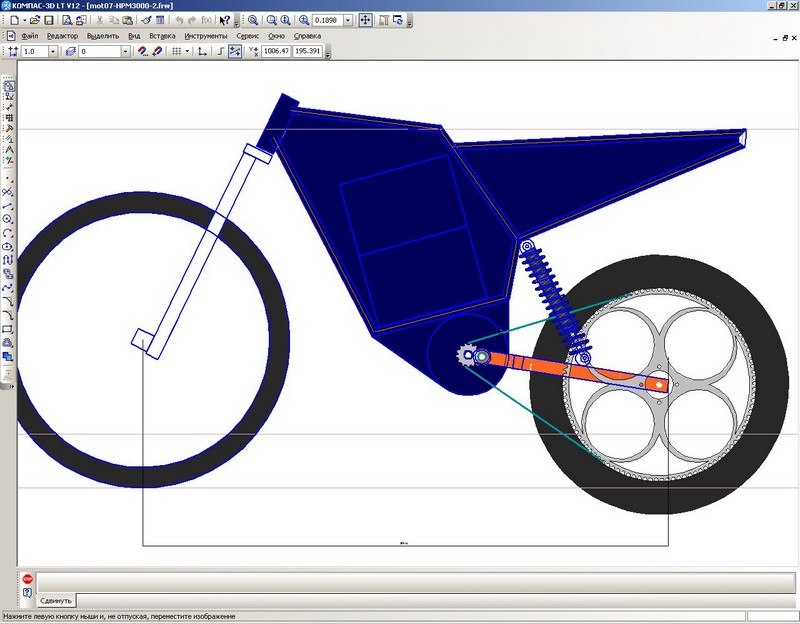The height and width of the screenshot is (624, 800).
Task: Click the context help pointer icon
Action: coord(225,20)
